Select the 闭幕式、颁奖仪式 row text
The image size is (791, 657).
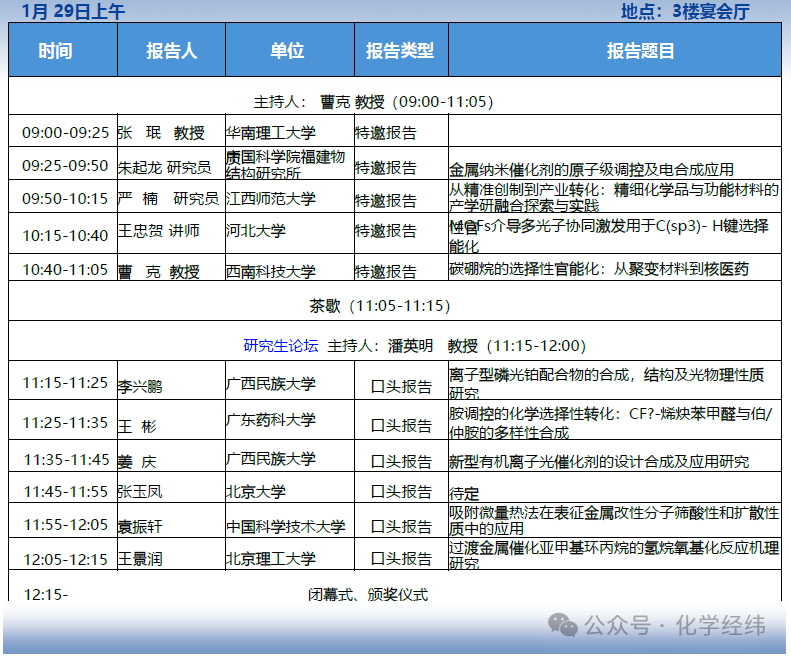(367, 595)
